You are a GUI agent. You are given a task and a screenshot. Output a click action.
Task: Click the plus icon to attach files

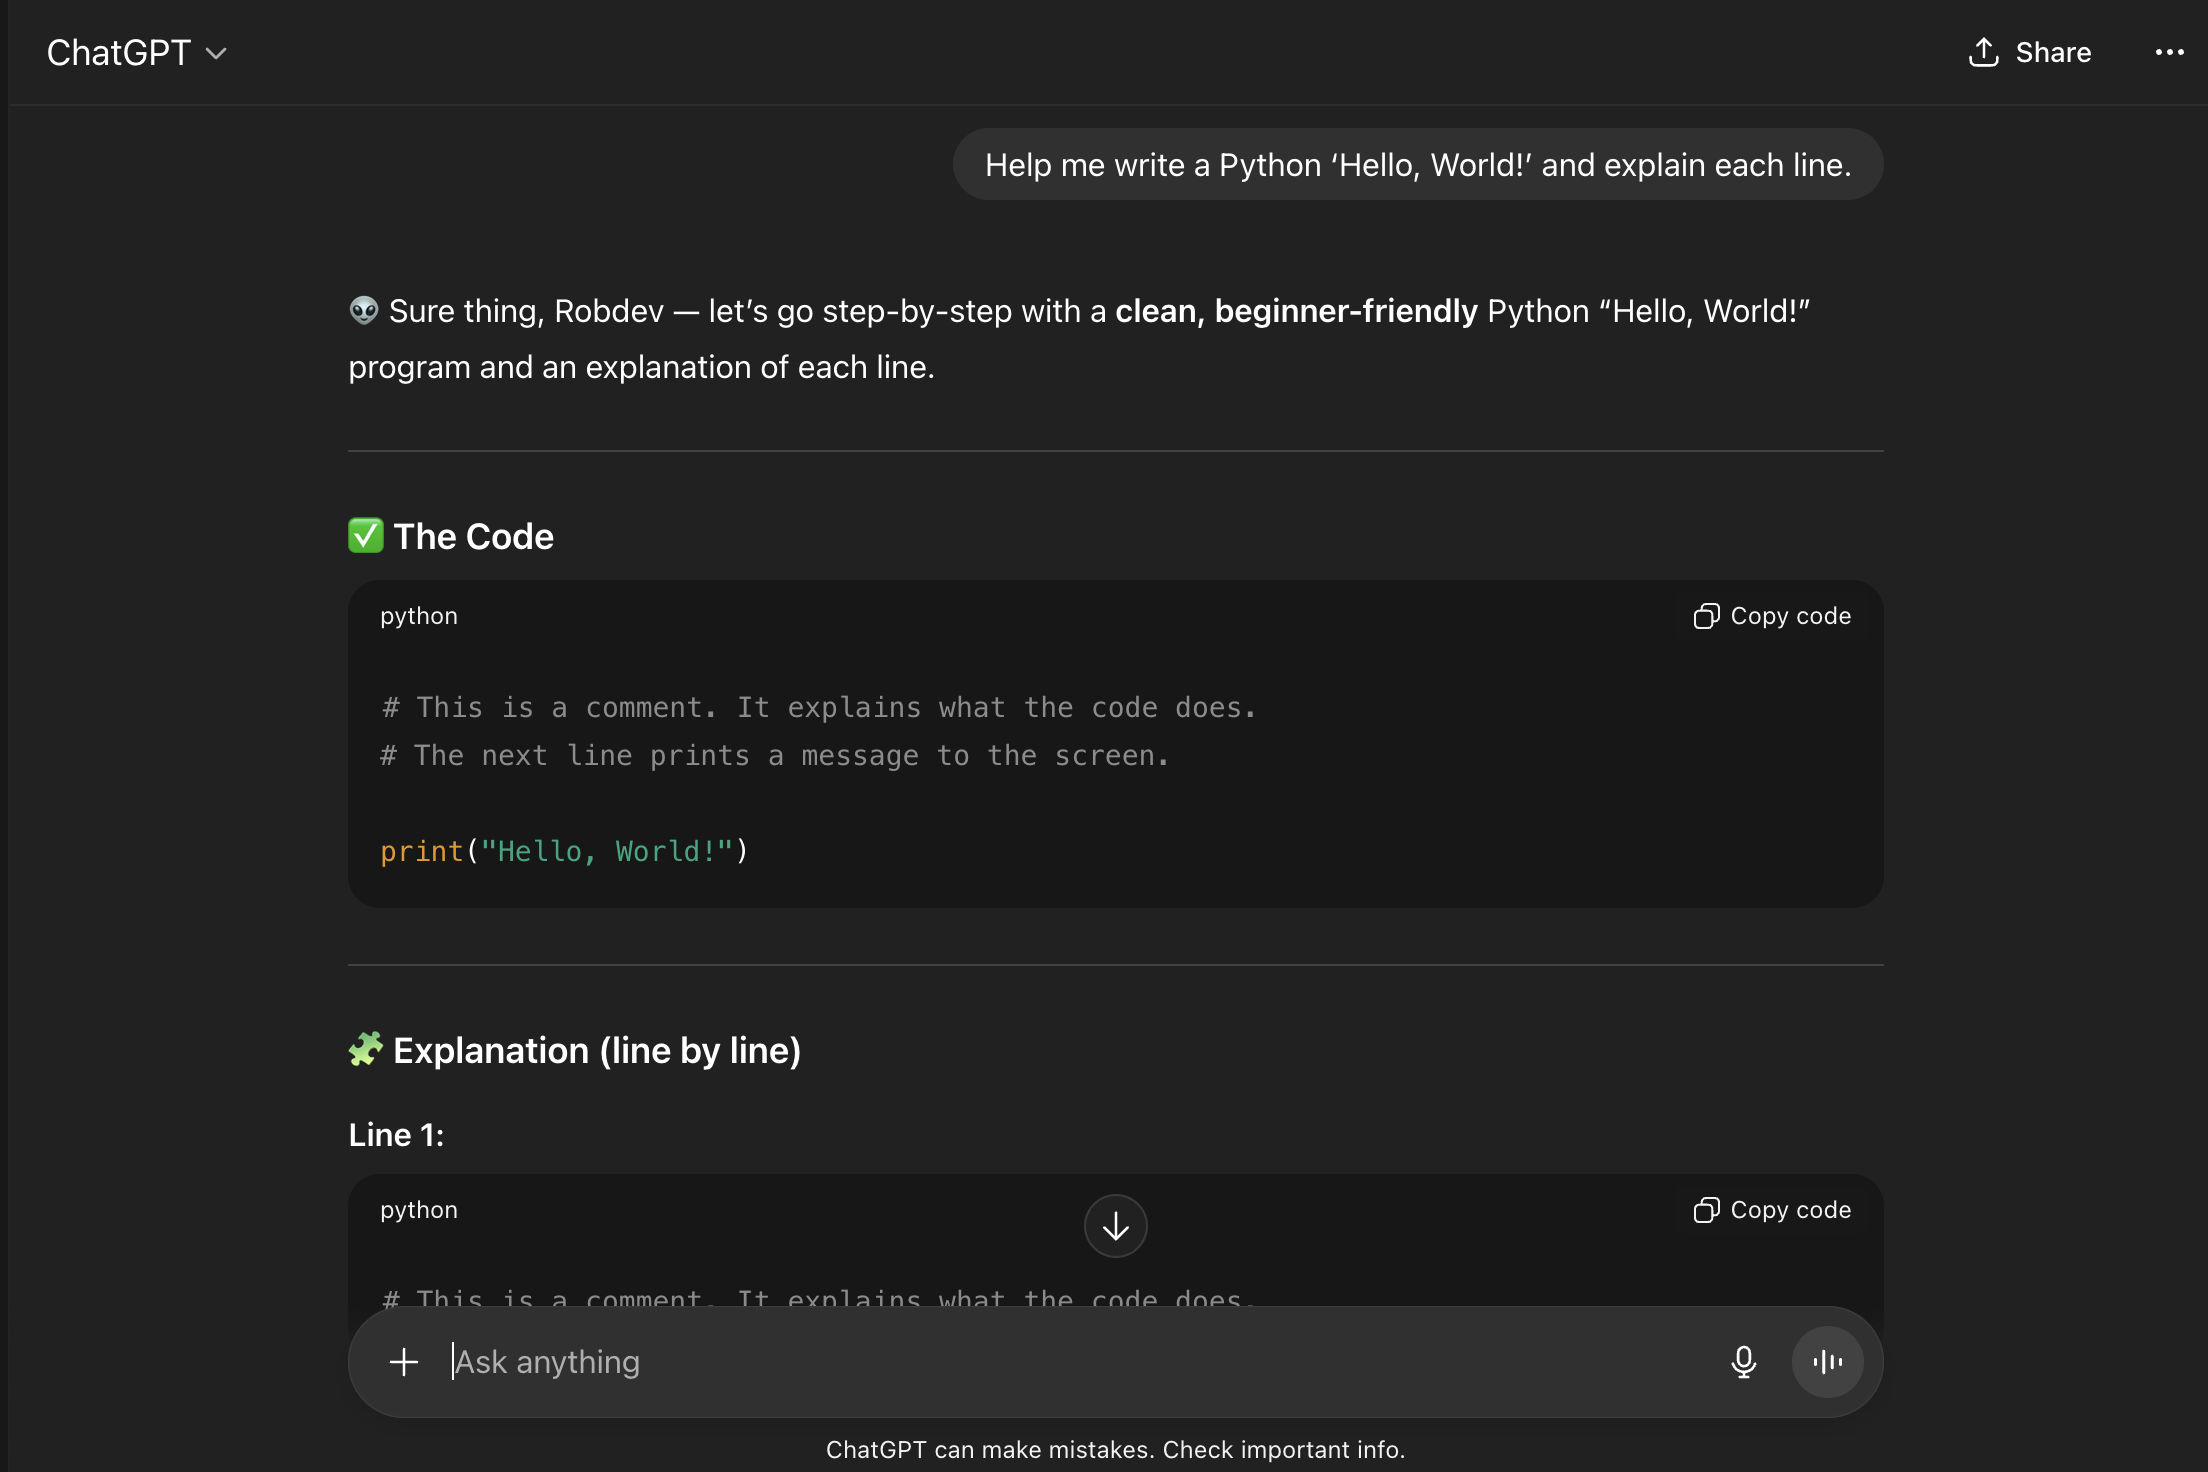coord(404,1361)
